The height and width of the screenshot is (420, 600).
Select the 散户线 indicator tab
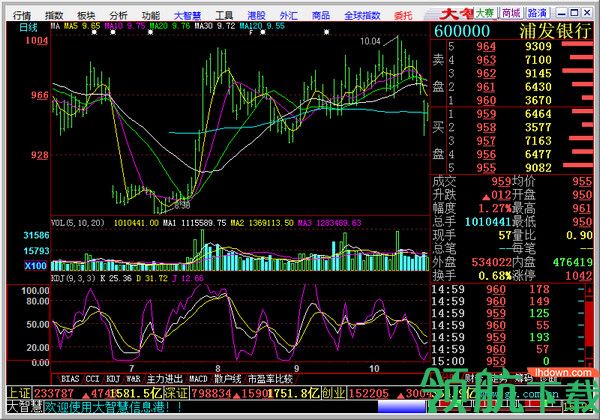pos(227,379)
